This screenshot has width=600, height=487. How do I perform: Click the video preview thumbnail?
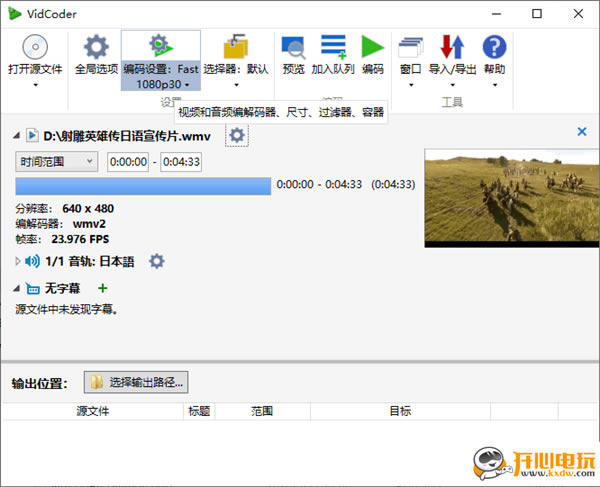click(x=508, y=197)
